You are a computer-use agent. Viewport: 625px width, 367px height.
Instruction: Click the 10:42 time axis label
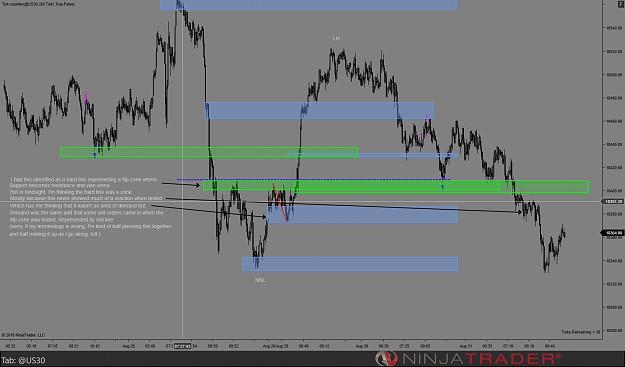coord(94,346)
